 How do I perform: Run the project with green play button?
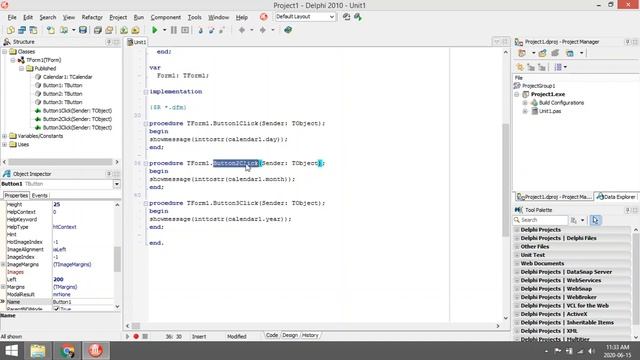pyautogui.click(x=155, y=30)
